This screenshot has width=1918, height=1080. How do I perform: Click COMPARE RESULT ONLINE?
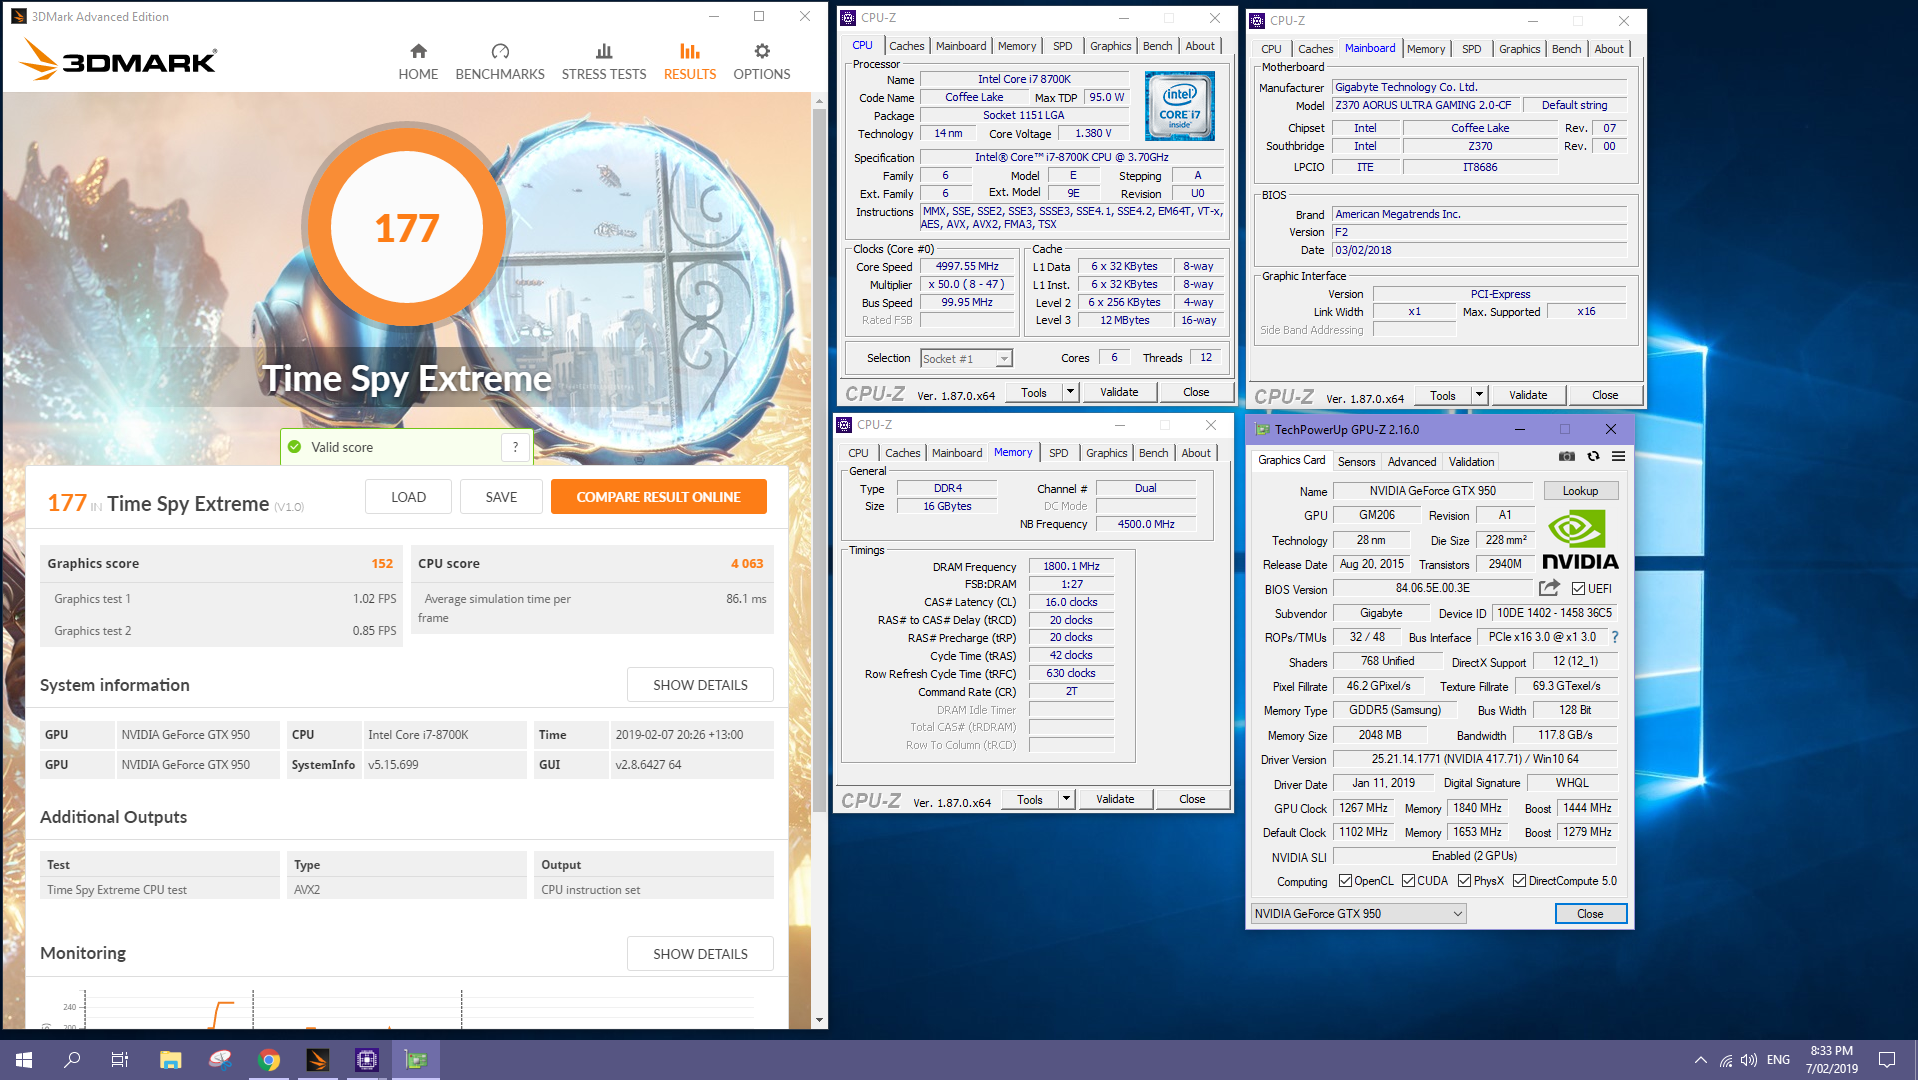coord(658,497)
